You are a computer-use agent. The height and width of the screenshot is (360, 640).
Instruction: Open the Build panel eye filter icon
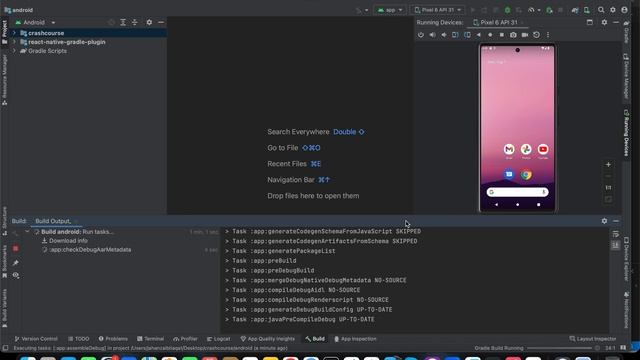click(x=16, y=276)
